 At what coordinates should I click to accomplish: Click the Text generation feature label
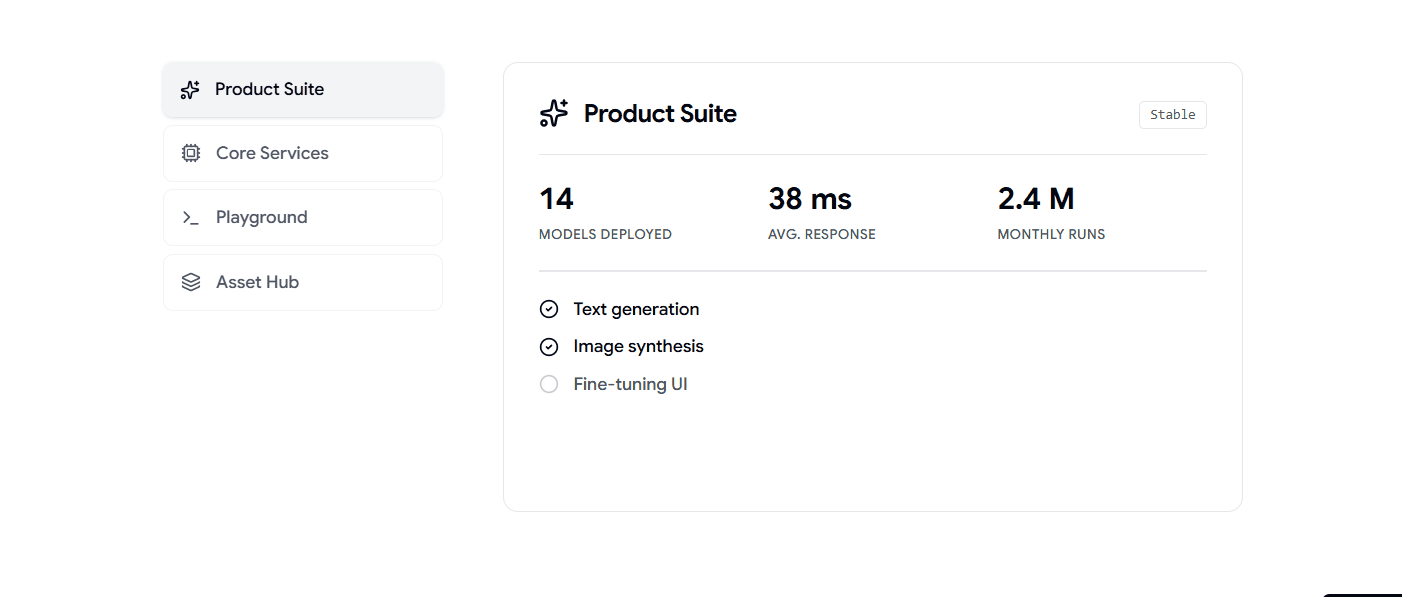[636, 310]
